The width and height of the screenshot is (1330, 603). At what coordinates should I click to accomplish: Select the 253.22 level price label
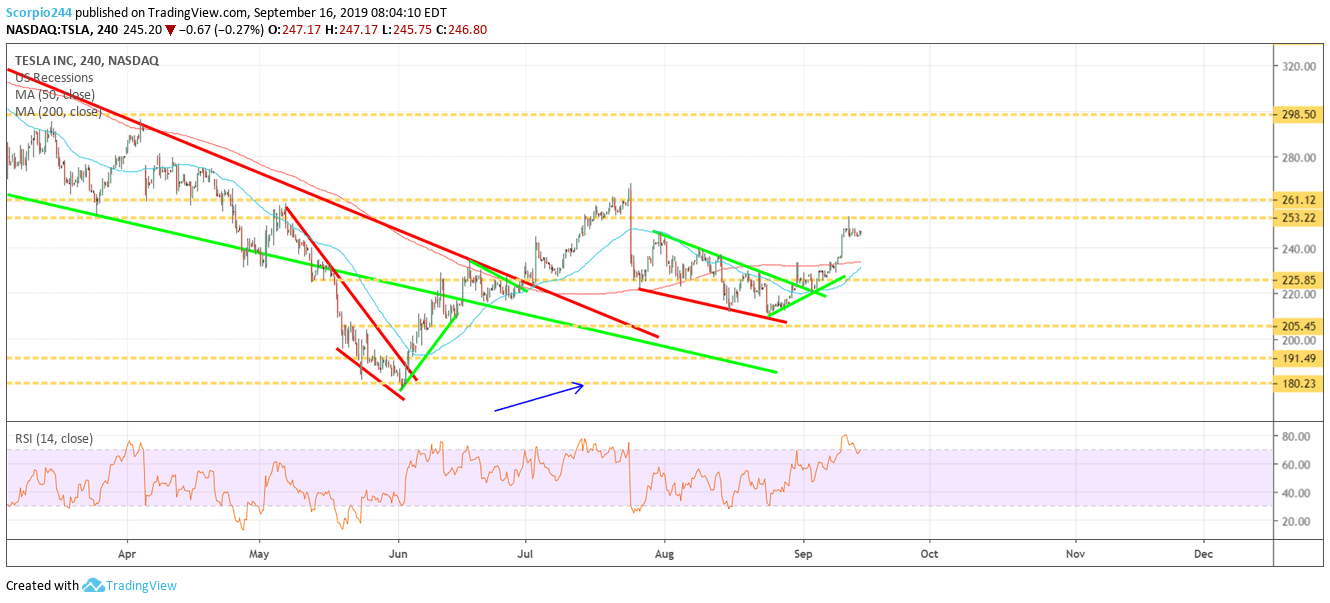[1298, 218]
